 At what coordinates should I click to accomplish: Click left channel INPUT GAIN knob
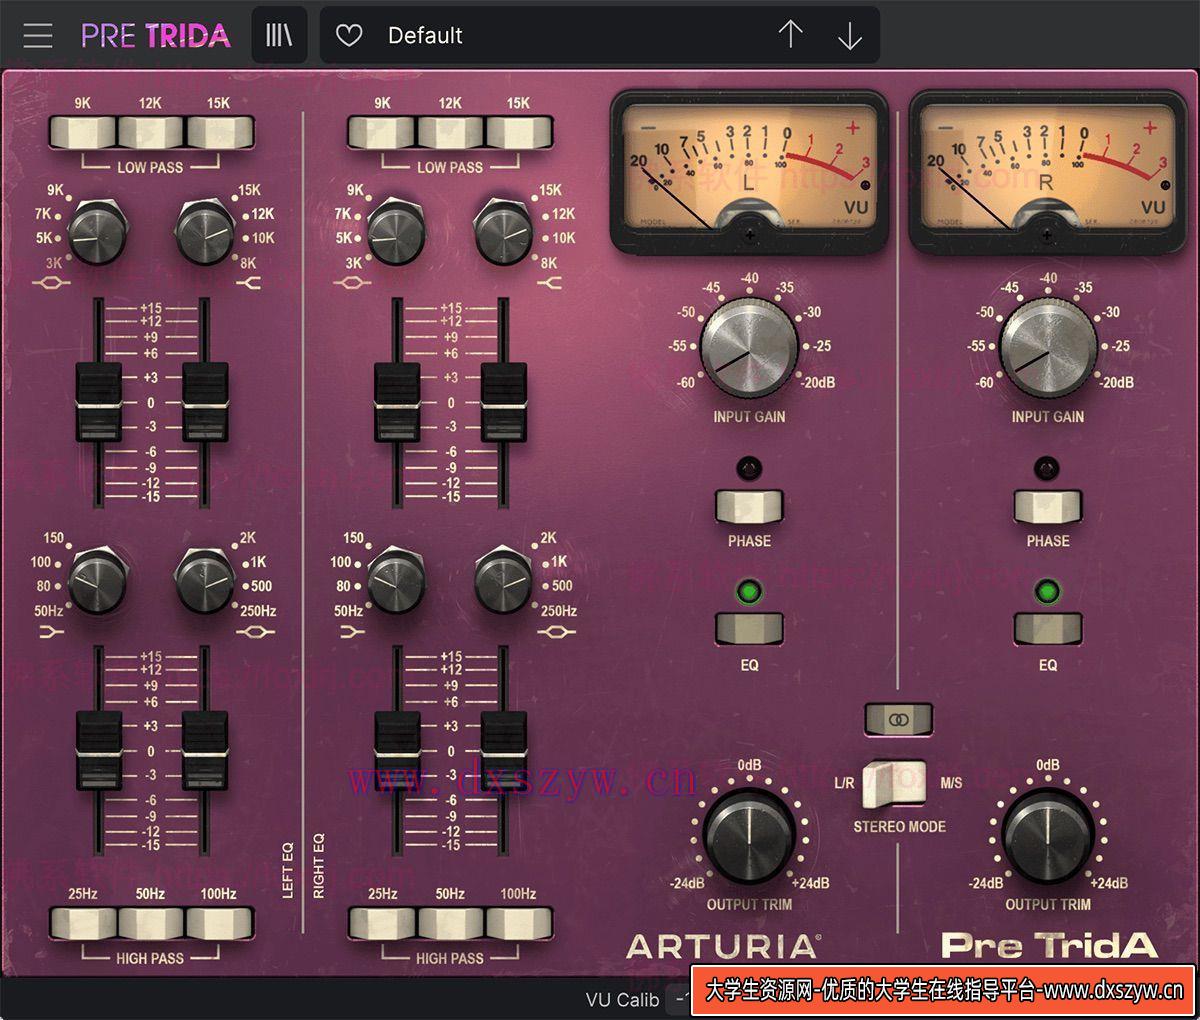click(748, 347)
